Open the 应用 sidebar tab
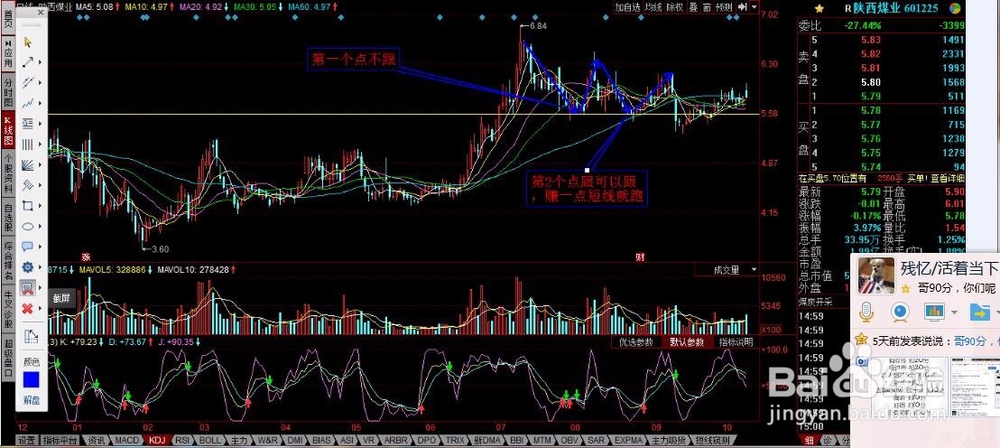The width and height of the screenshot is (1000, 448). click(x=8, y=55)
